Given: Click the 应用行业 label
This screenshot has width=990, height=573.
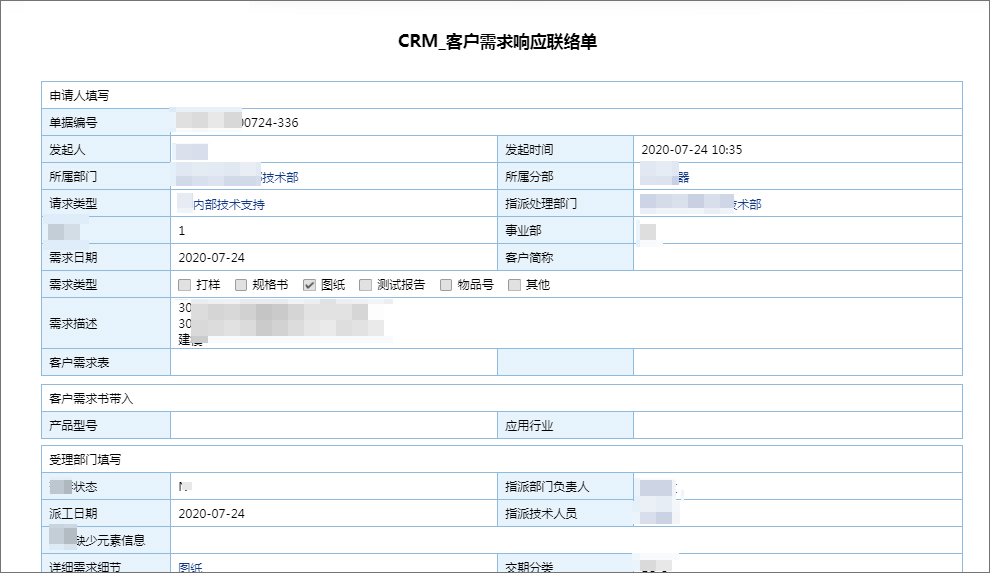Looking at the screenshot, I should 529,426.
